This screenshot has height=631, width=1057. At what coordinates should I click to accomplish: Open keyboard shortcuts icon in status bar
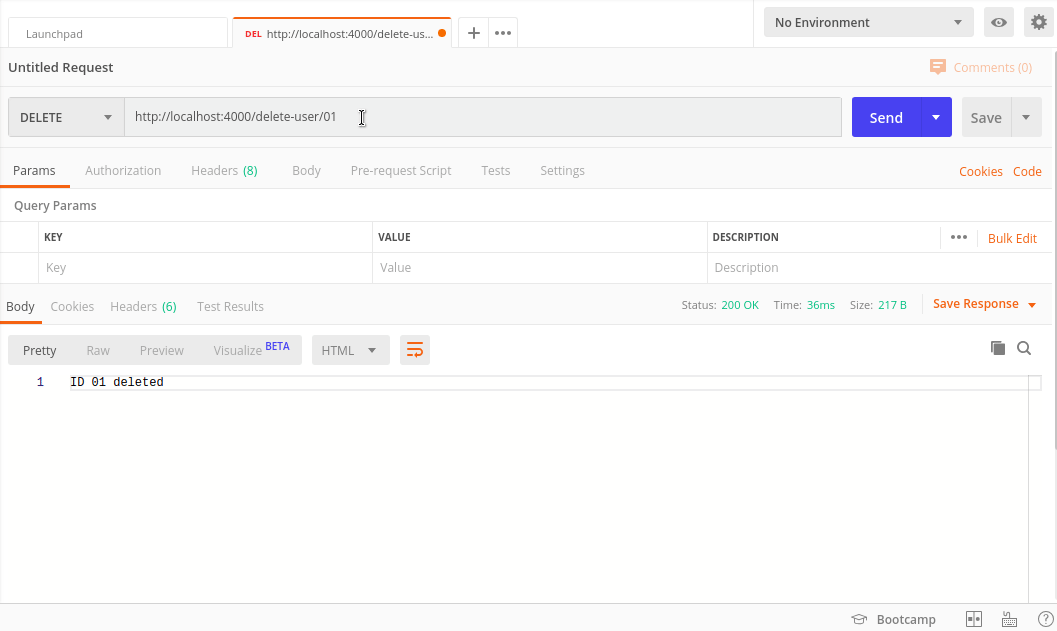pos(1009,619)
